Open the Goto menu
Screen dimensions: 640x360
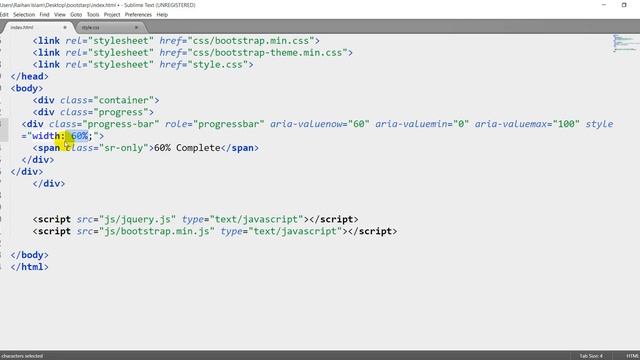tap(76, 14)
